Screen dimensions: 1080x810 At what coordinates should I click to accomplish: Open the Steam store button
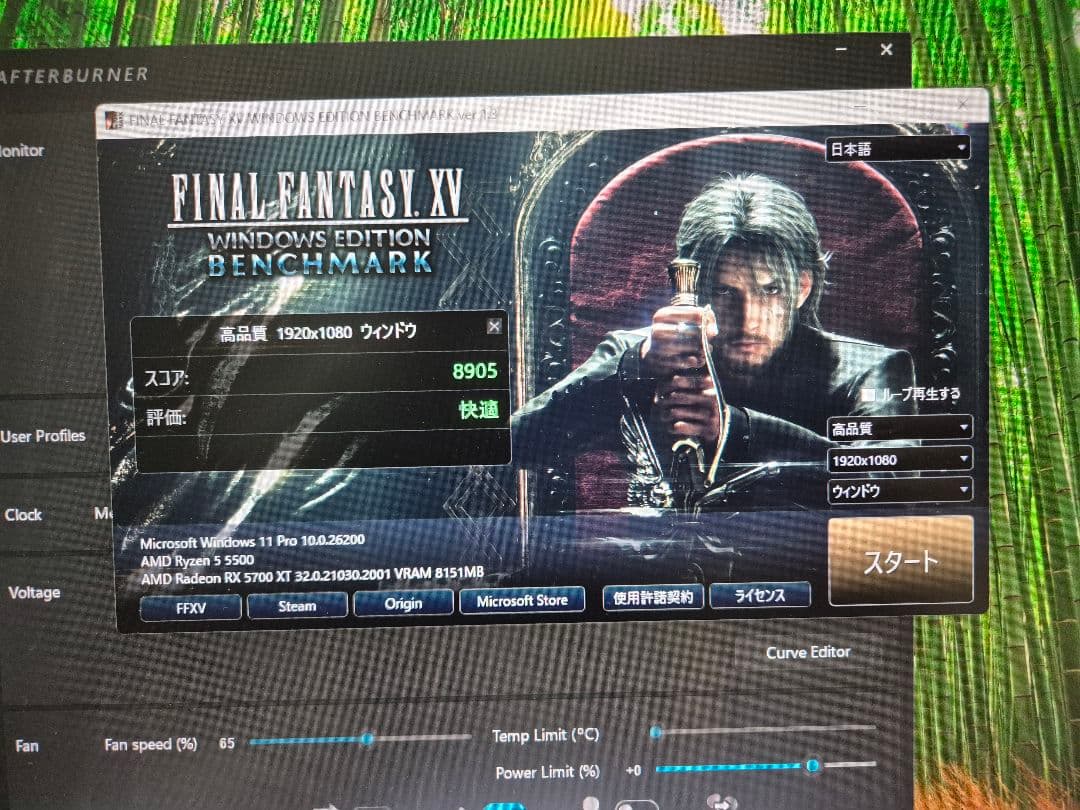click(x=297, y=605)
